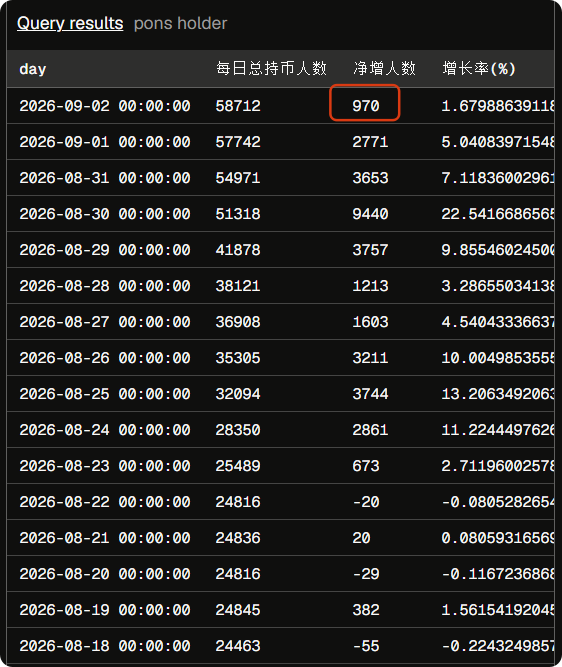Viewport: 562px width, 667px height.
Task: Click holder count 24463
Action: coord(238,646)
